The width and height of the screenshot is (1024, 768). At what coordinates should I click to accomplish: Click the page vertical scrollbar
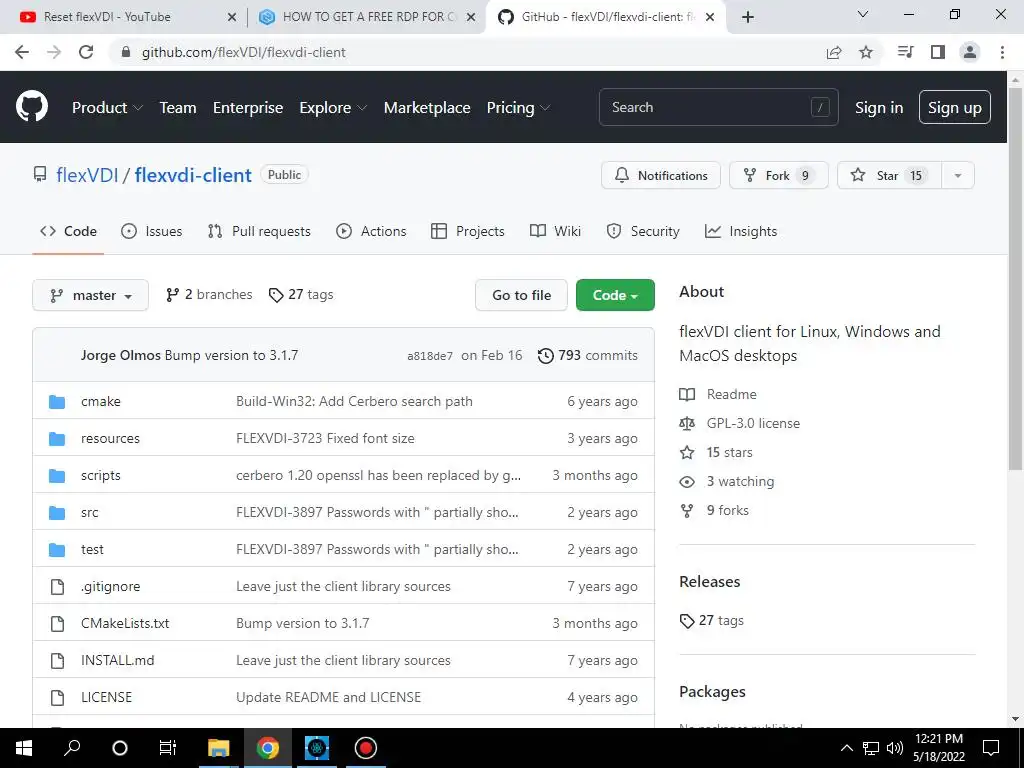click(1015, 278)
